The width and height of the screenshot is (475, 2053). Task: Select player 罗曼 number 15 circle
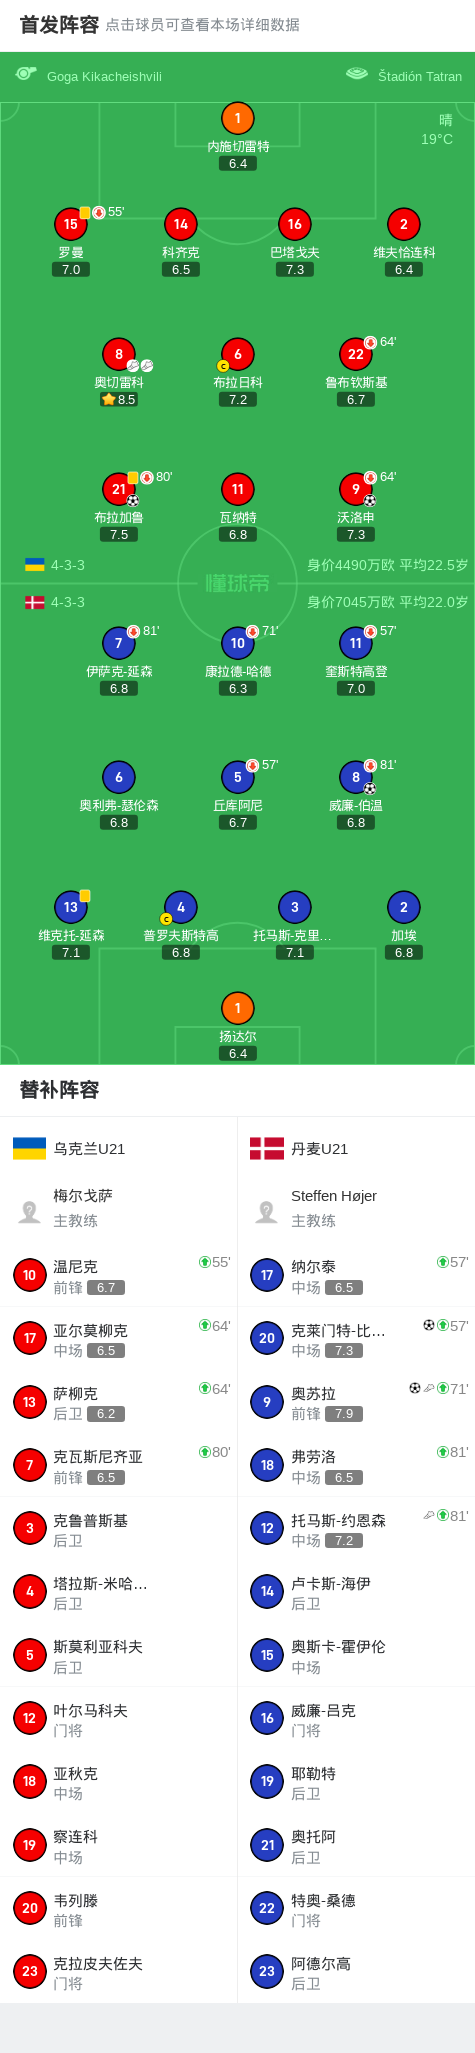click(x=71, y=224)
